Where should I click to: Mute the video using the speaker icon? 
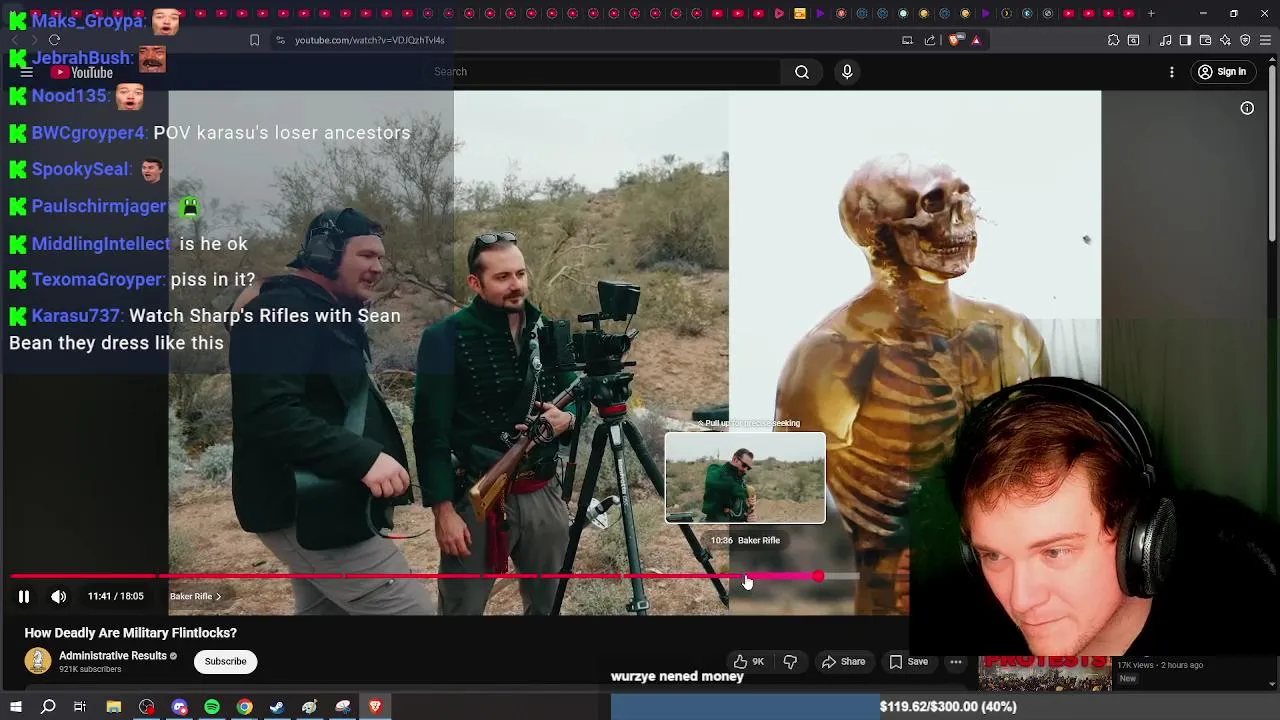(x=59, y=596)
